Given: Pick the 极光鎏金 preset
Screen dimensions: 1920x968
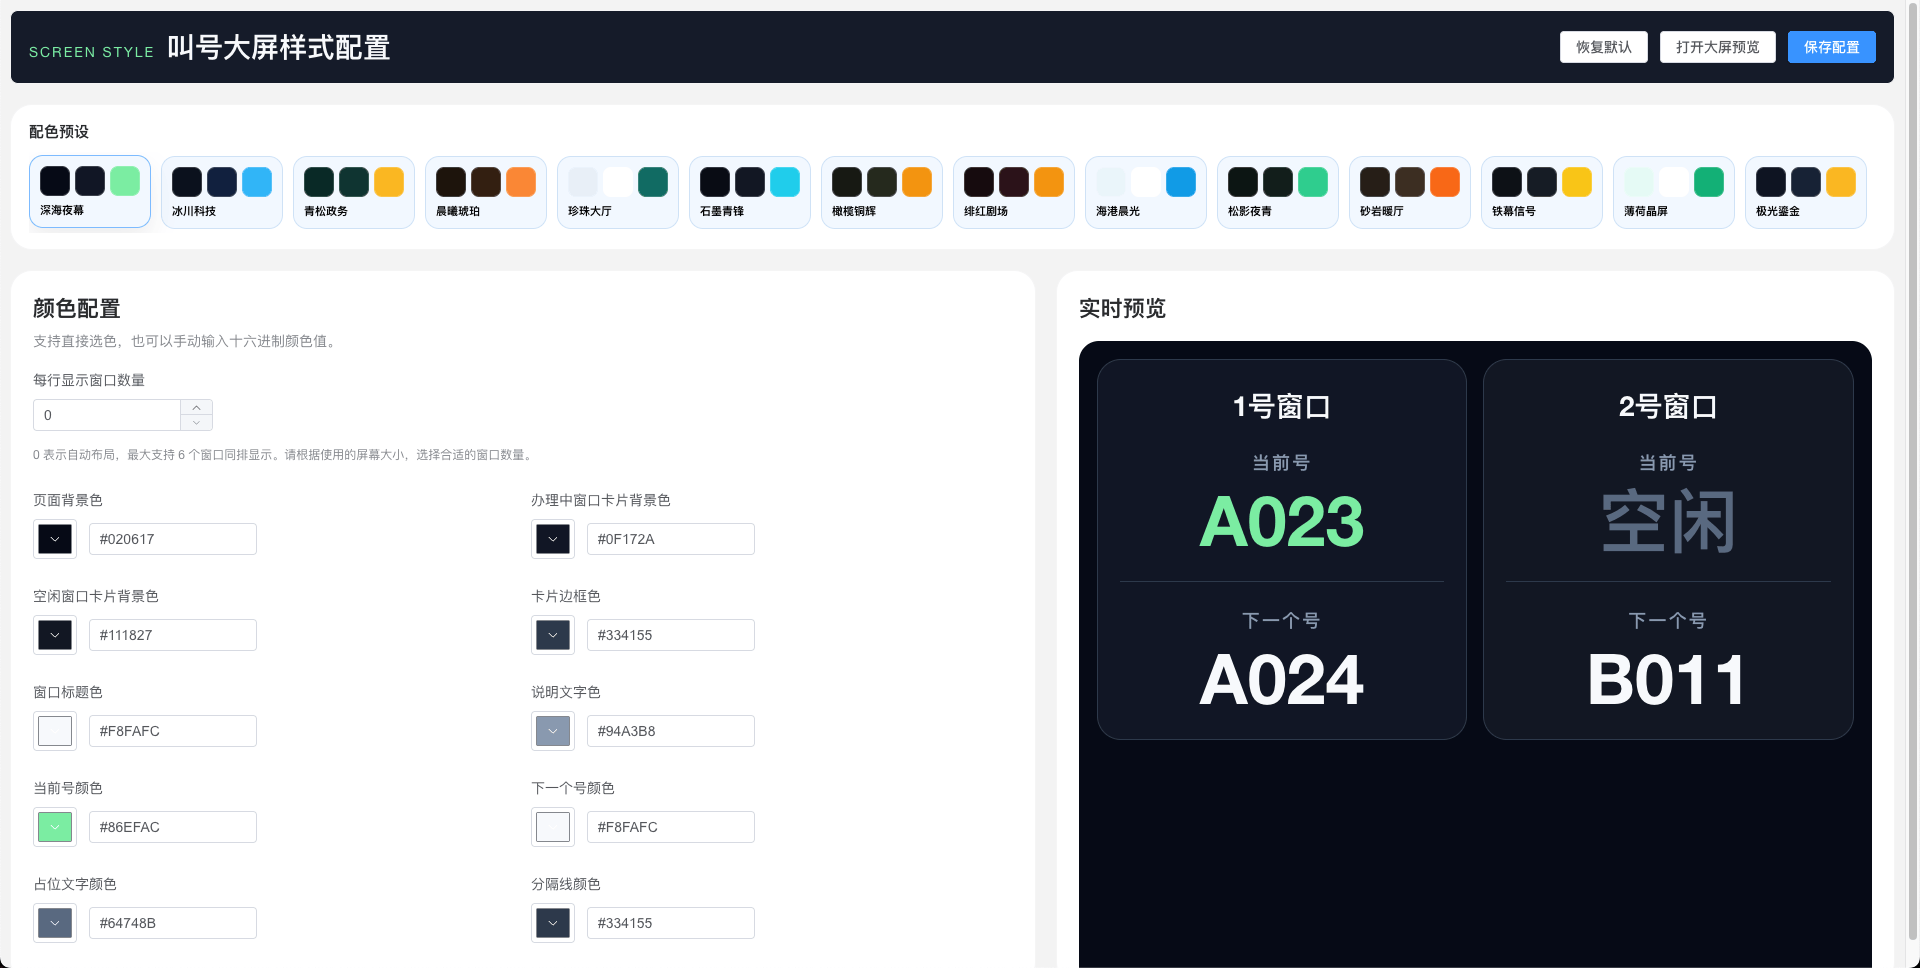Looking at the screenshot, I should (x=1806, y=192).
